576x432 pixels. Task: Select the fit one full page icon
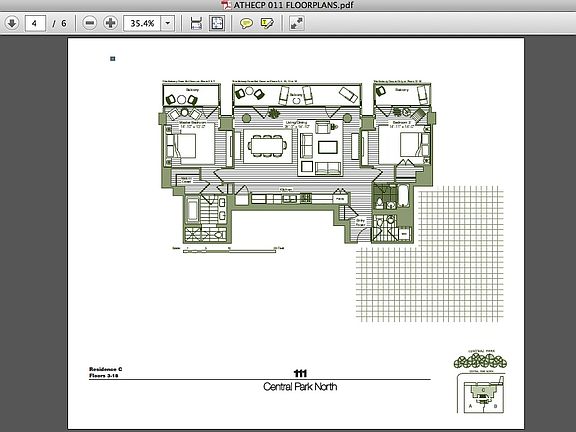[x=216, y=23]
